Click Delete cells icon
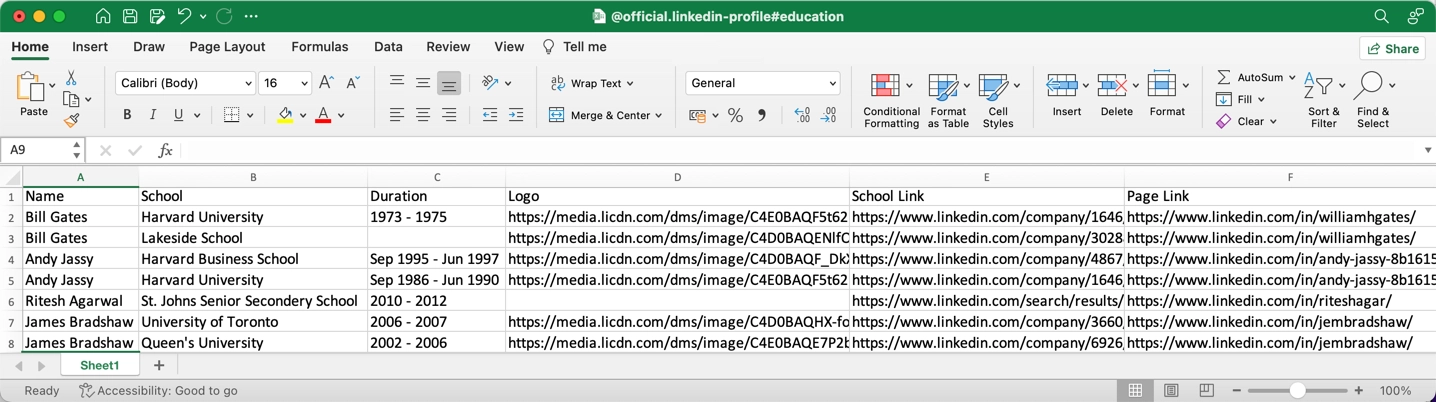This screenshot has height=402, width=1436. tap(1112, 86)
